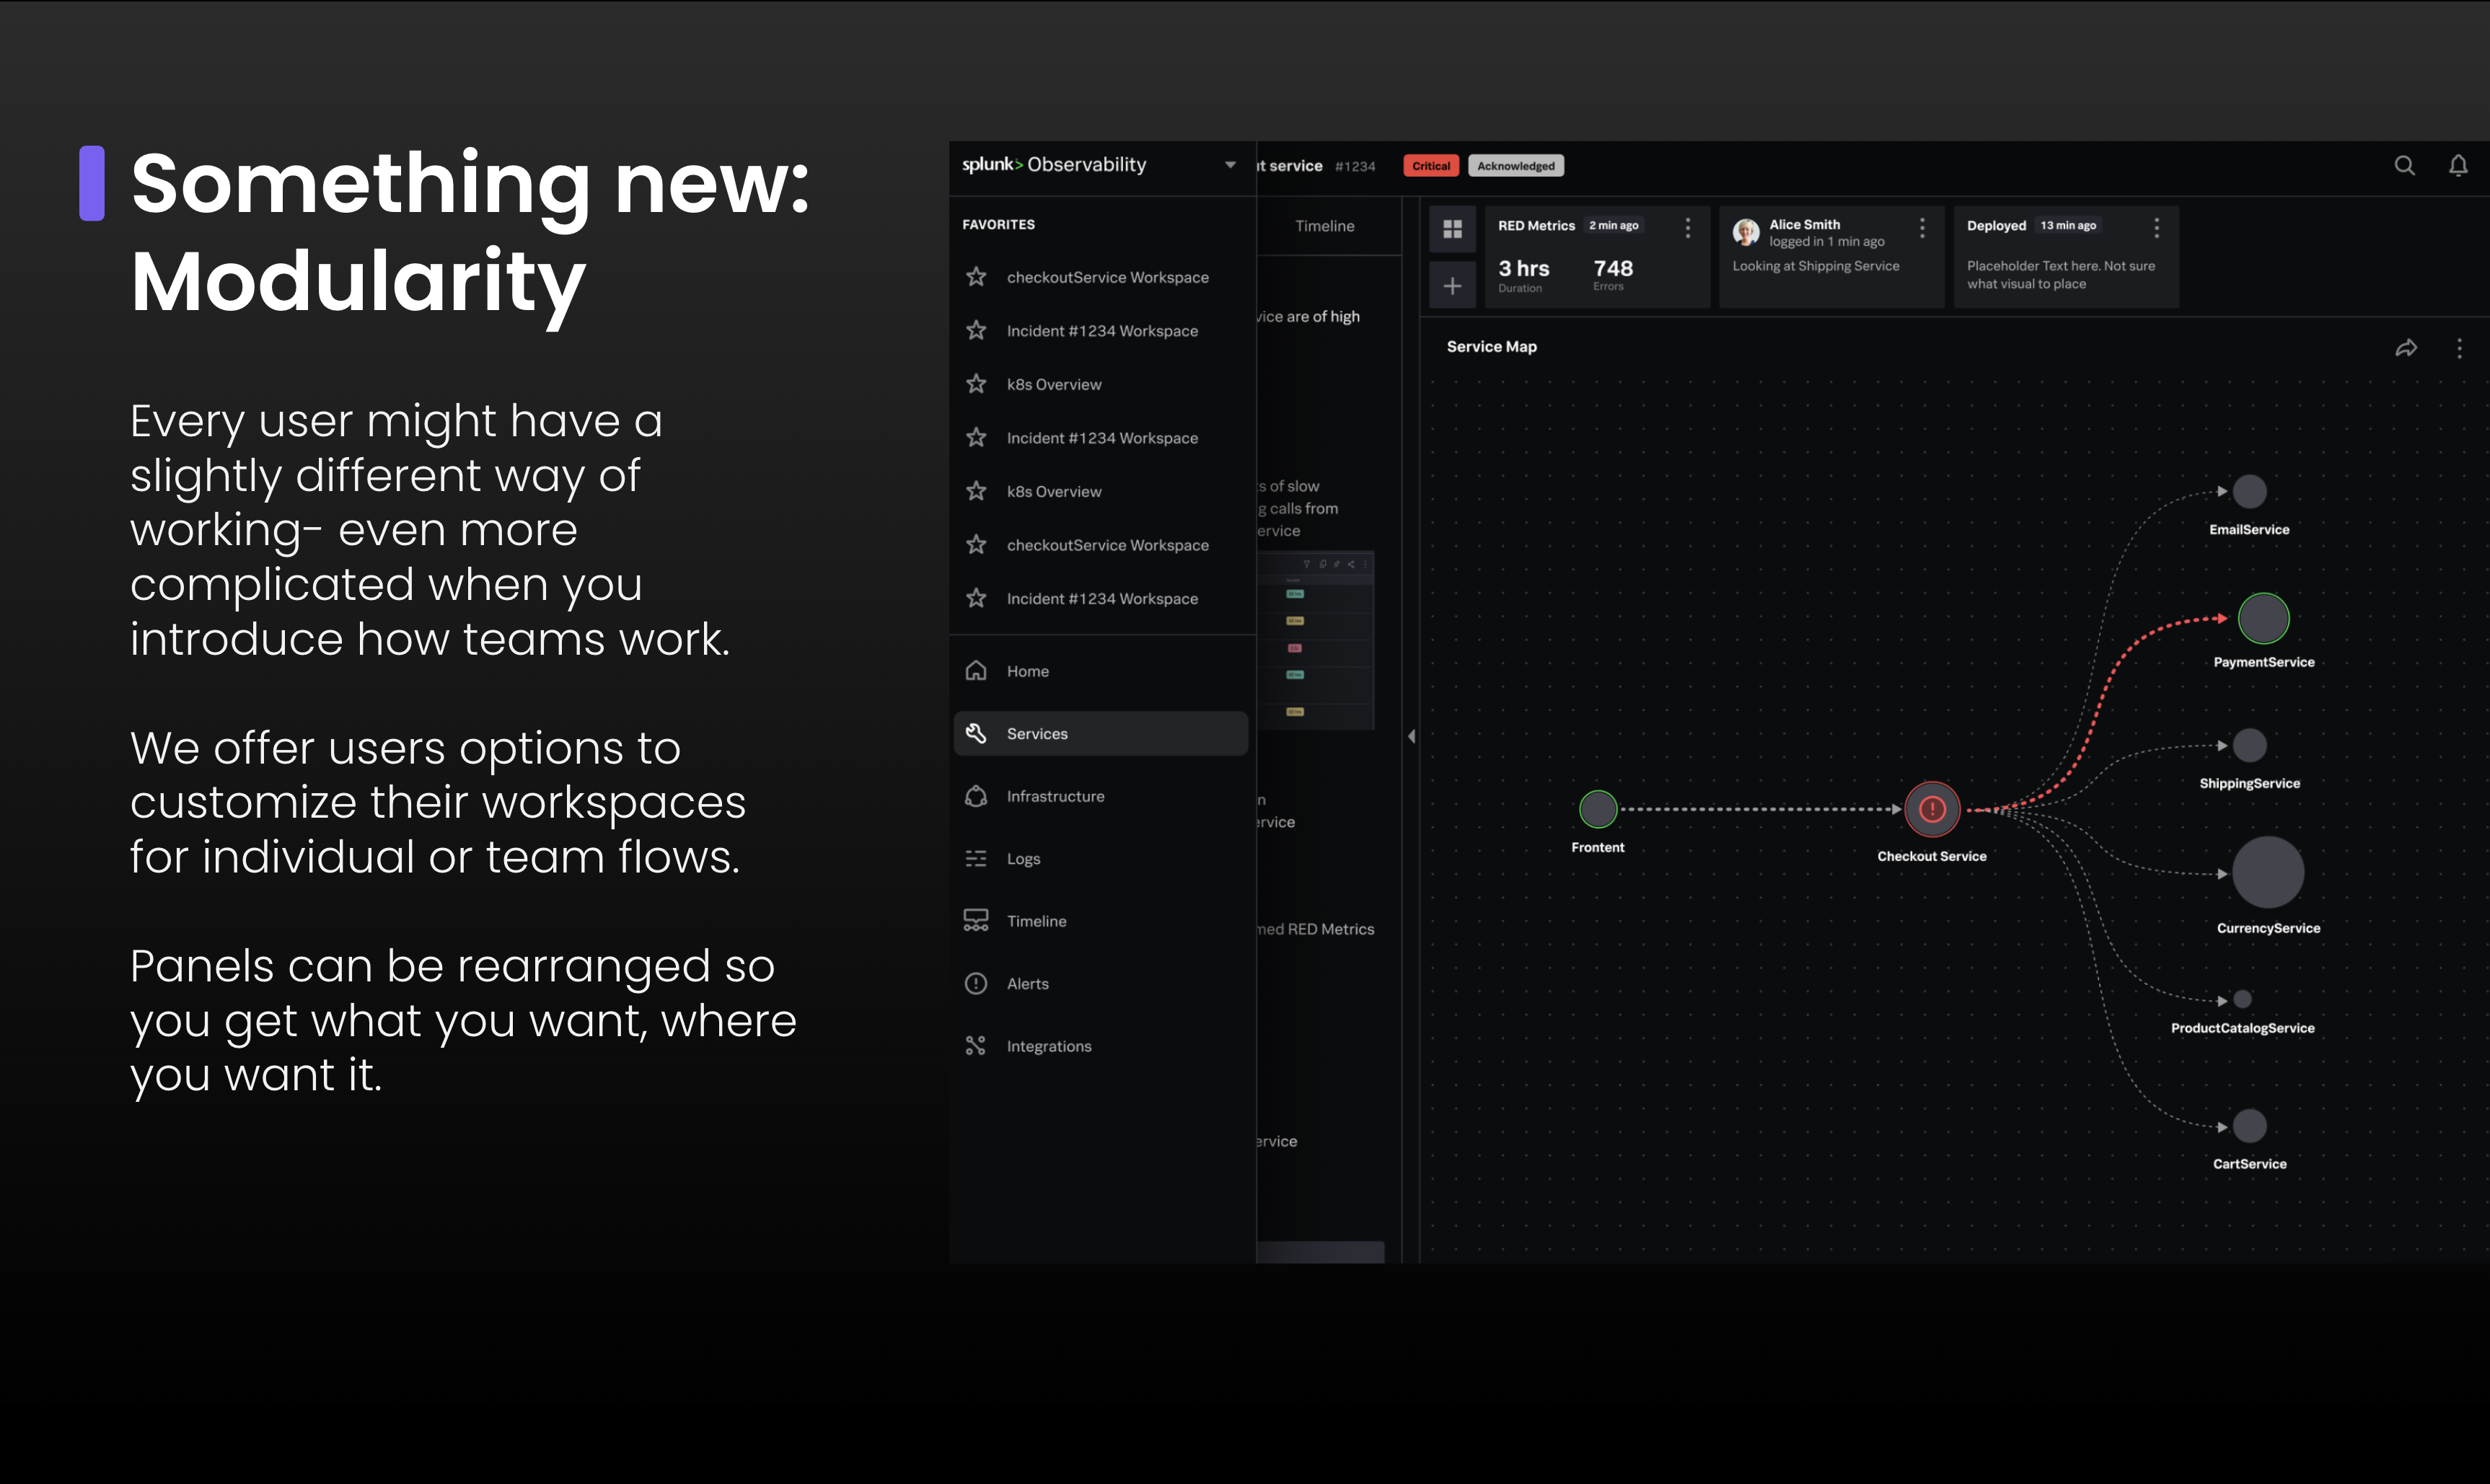Select the CurrencyService node

click(2268, 872)
